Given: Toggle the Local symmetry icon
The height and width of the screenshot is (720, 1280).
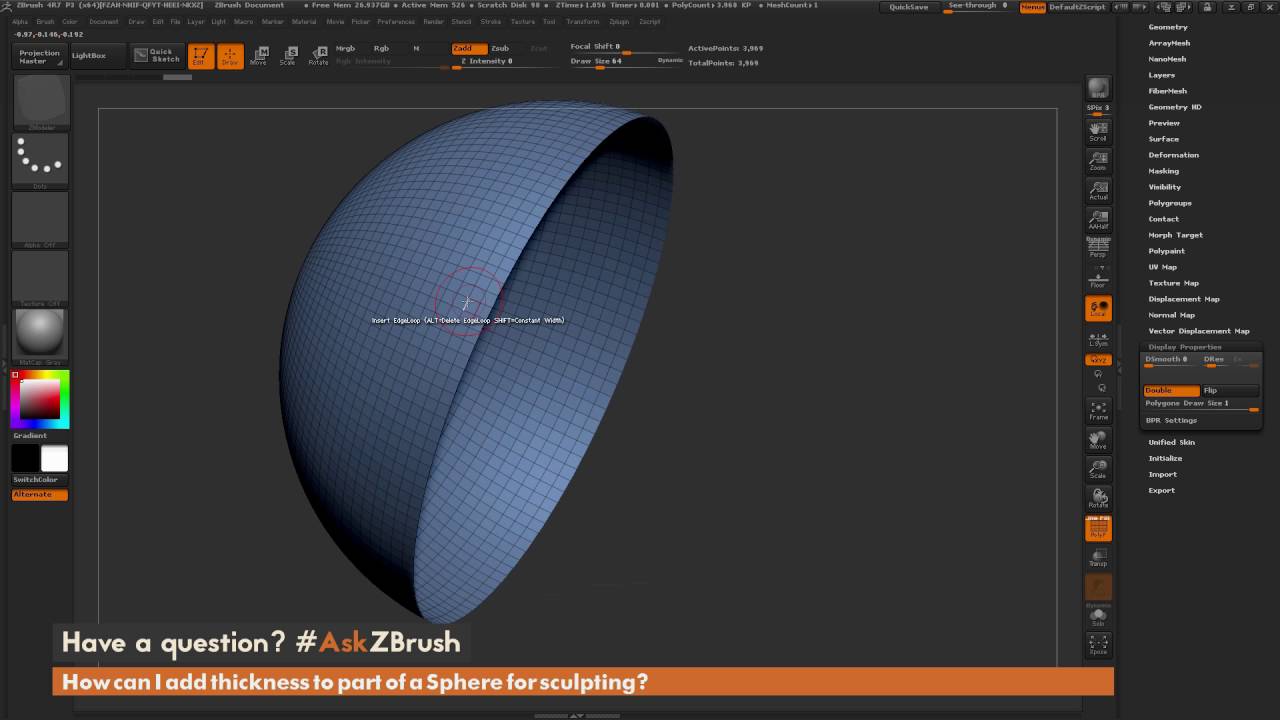Looking at the screenshot, I should (x=1098, y=308).
